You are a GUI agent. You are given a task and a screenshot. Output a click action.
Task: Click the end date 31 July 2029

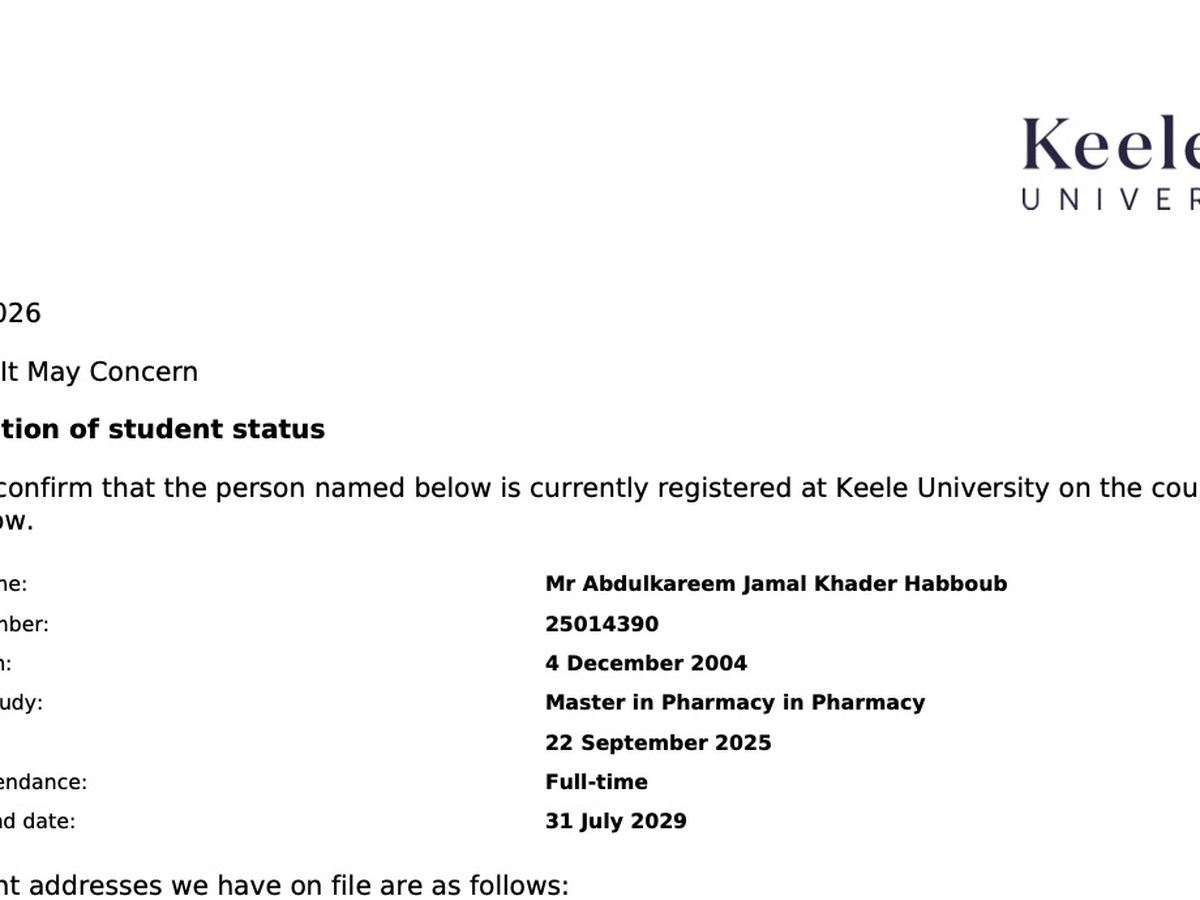(x=616, y=822)
